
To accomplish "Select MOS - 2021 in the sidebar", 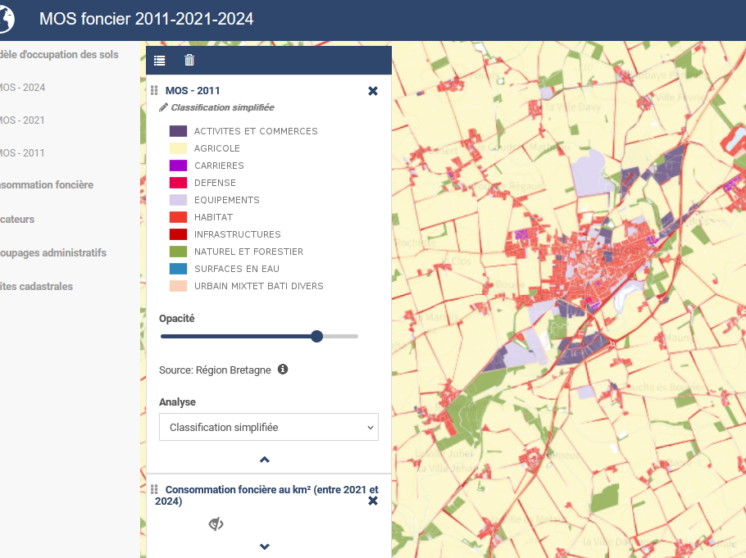I will click(22, 121).
